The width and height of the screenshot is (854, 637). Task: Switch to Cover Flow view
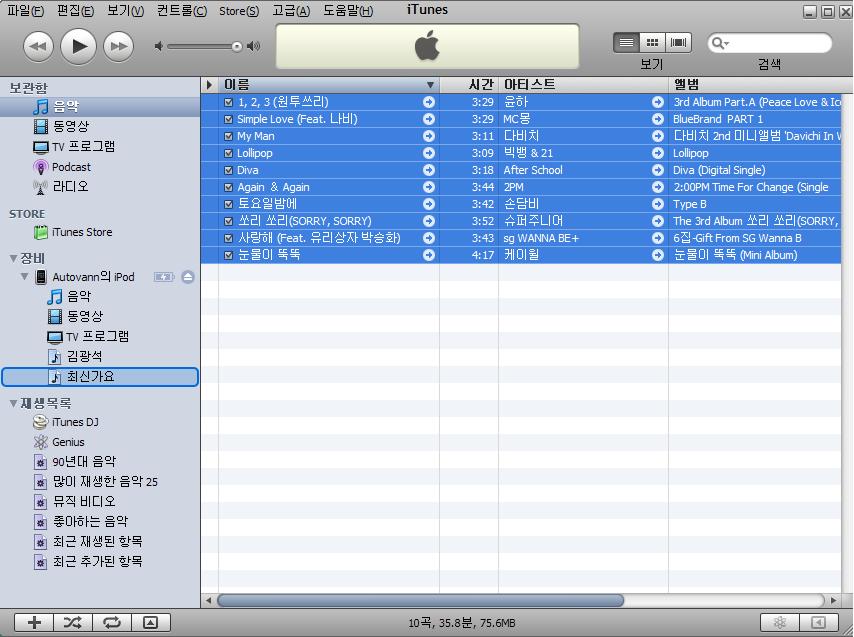point(678,42)
